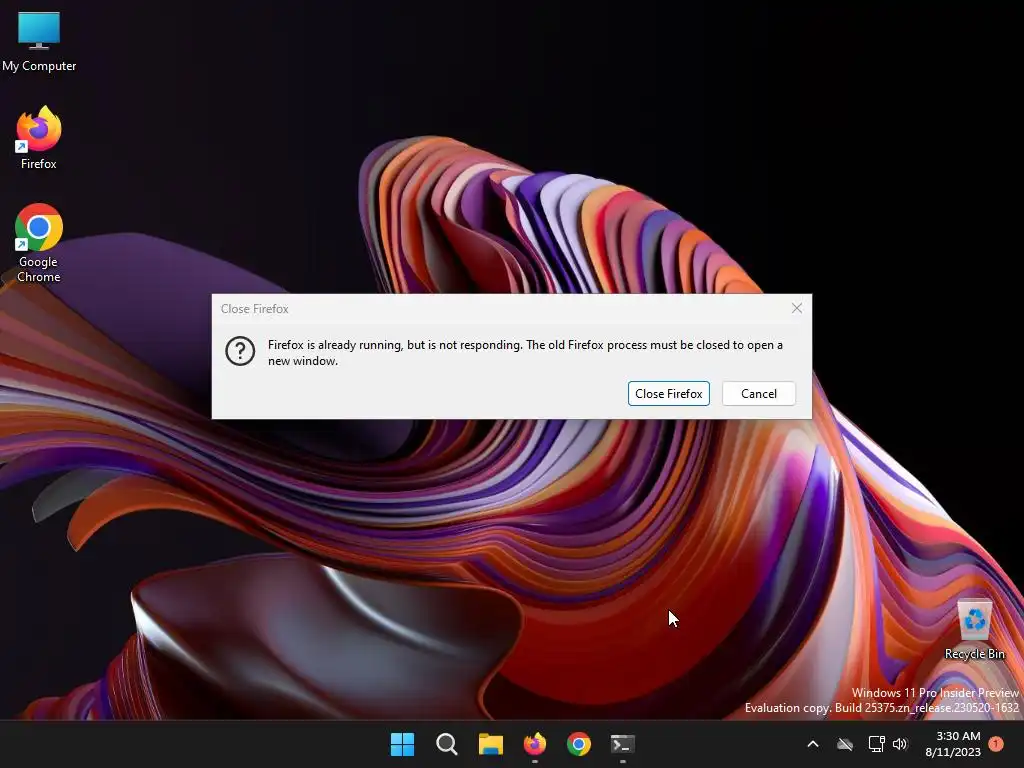The image size is (1024, 768).
Task: Click the OneDrive cloud tray icon
Action: (845, 744)
